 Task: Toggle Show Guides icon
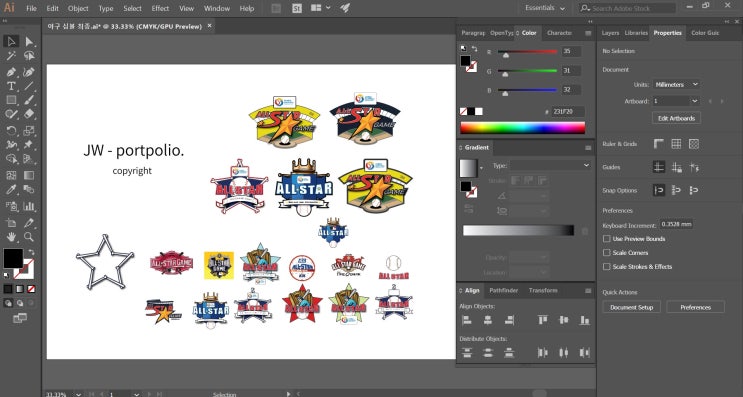coord(659,167)
